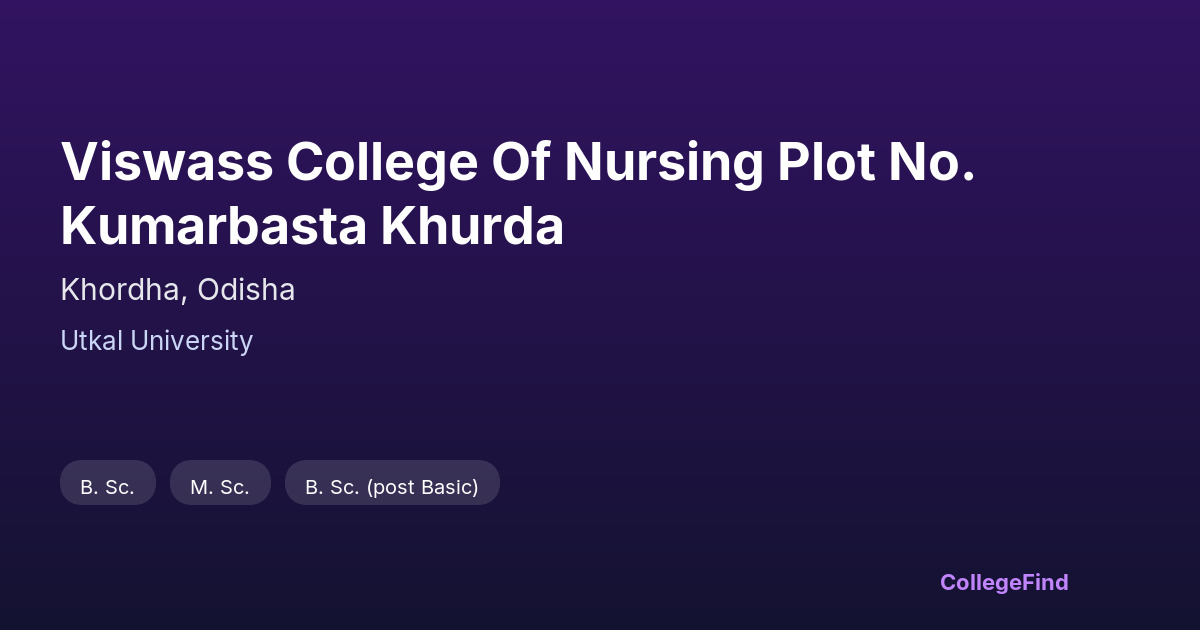Image resolution: width=1200 pixels, height=630 pixels.
Task: Click the word "Utkal" in the affiliation line
Action: (92, 341)
